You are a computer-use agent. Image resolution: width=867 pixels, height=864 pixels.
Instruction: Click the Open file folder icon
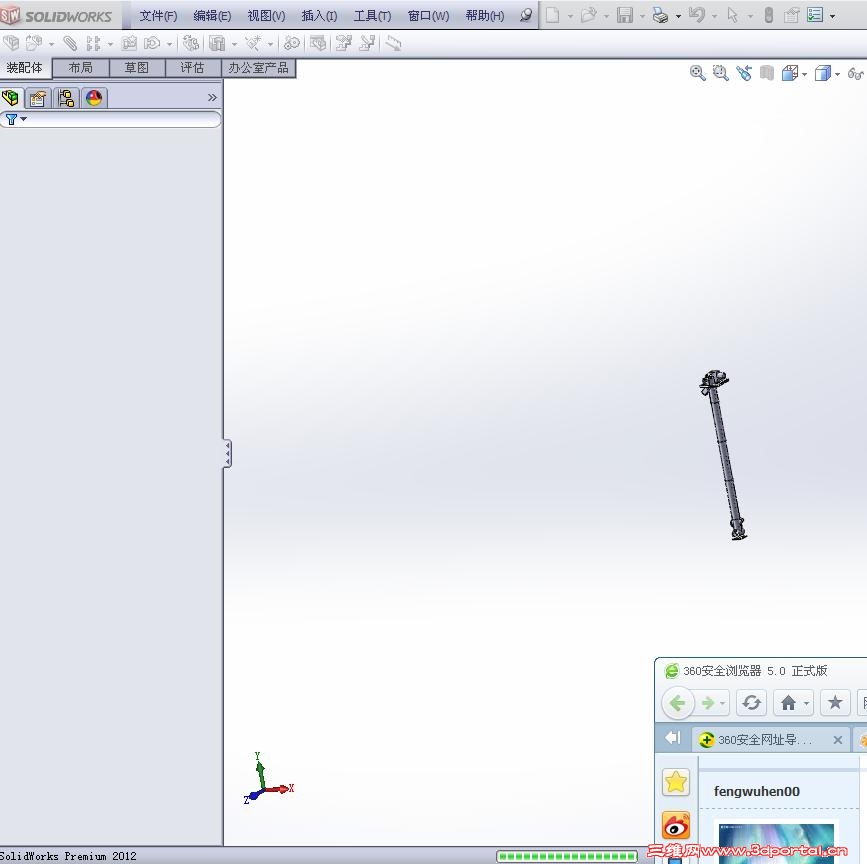coord(588,15)
